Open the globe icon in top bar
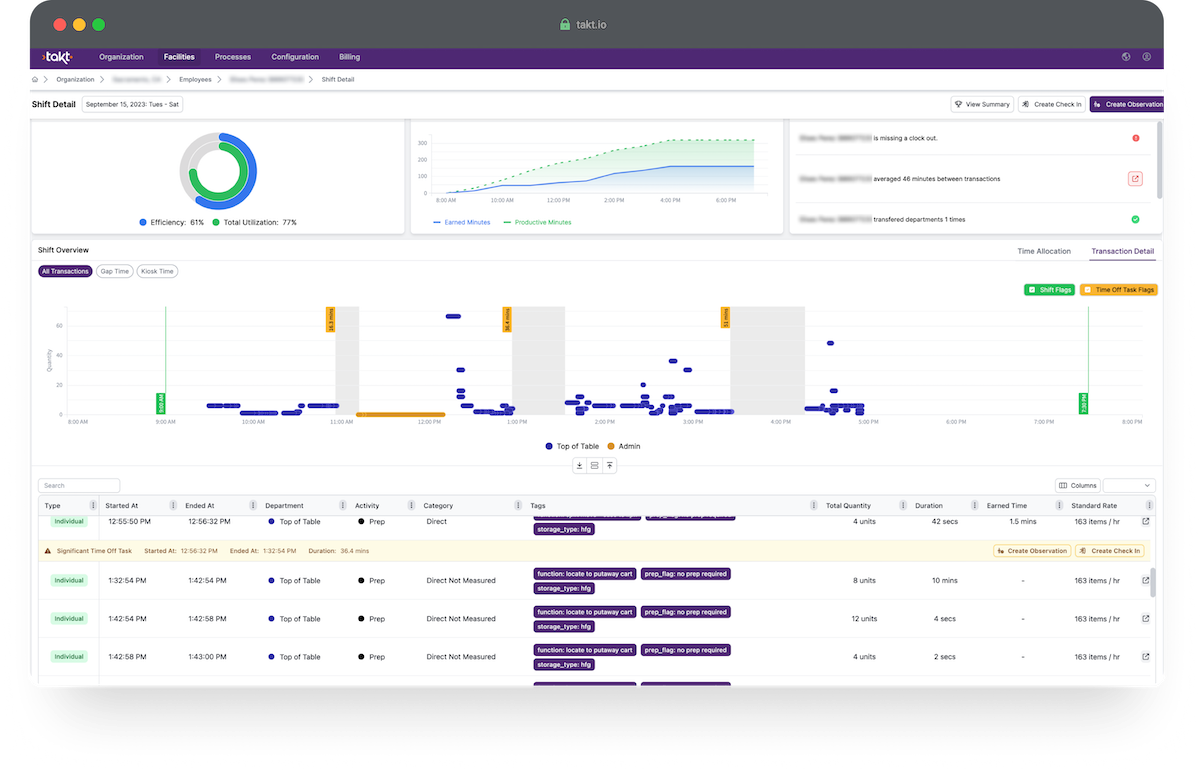 point(1126,57)
